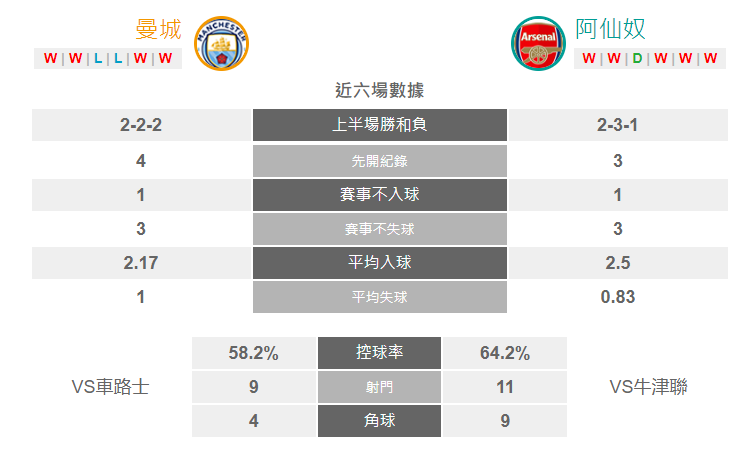The image size is (756, 451).
Task: Select the 上半場勝和負 row label
Action: click(x=380, y=125)
